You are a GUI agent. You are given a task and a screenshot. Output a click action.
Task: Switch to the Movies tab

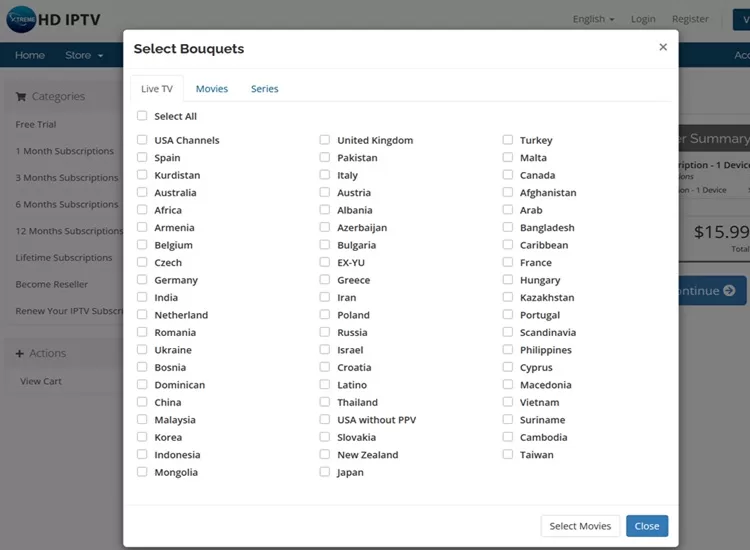coord(212,89)
